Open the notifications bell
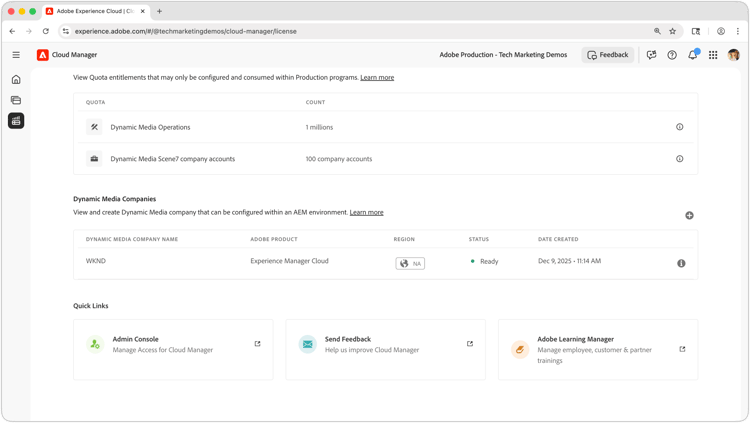Screen dimensions: 750x423 (x=693, y=55)
